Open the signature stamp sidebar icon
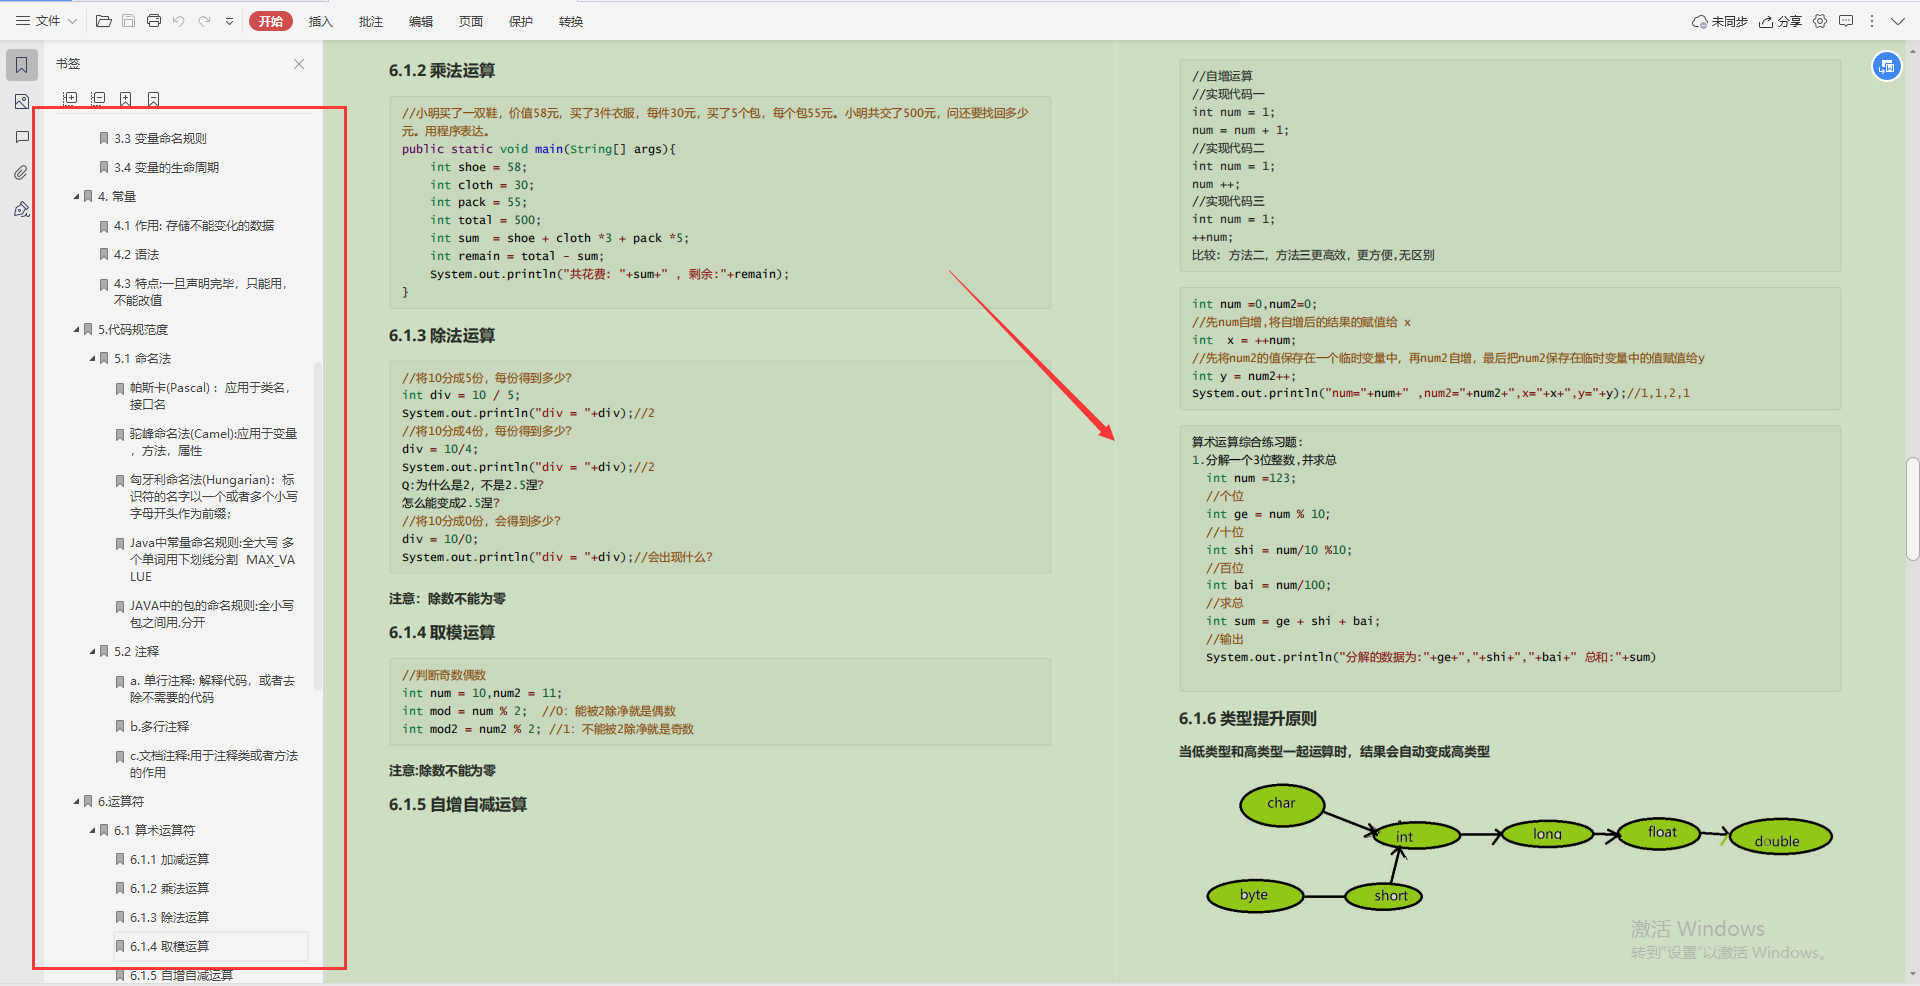 [22, 209]
